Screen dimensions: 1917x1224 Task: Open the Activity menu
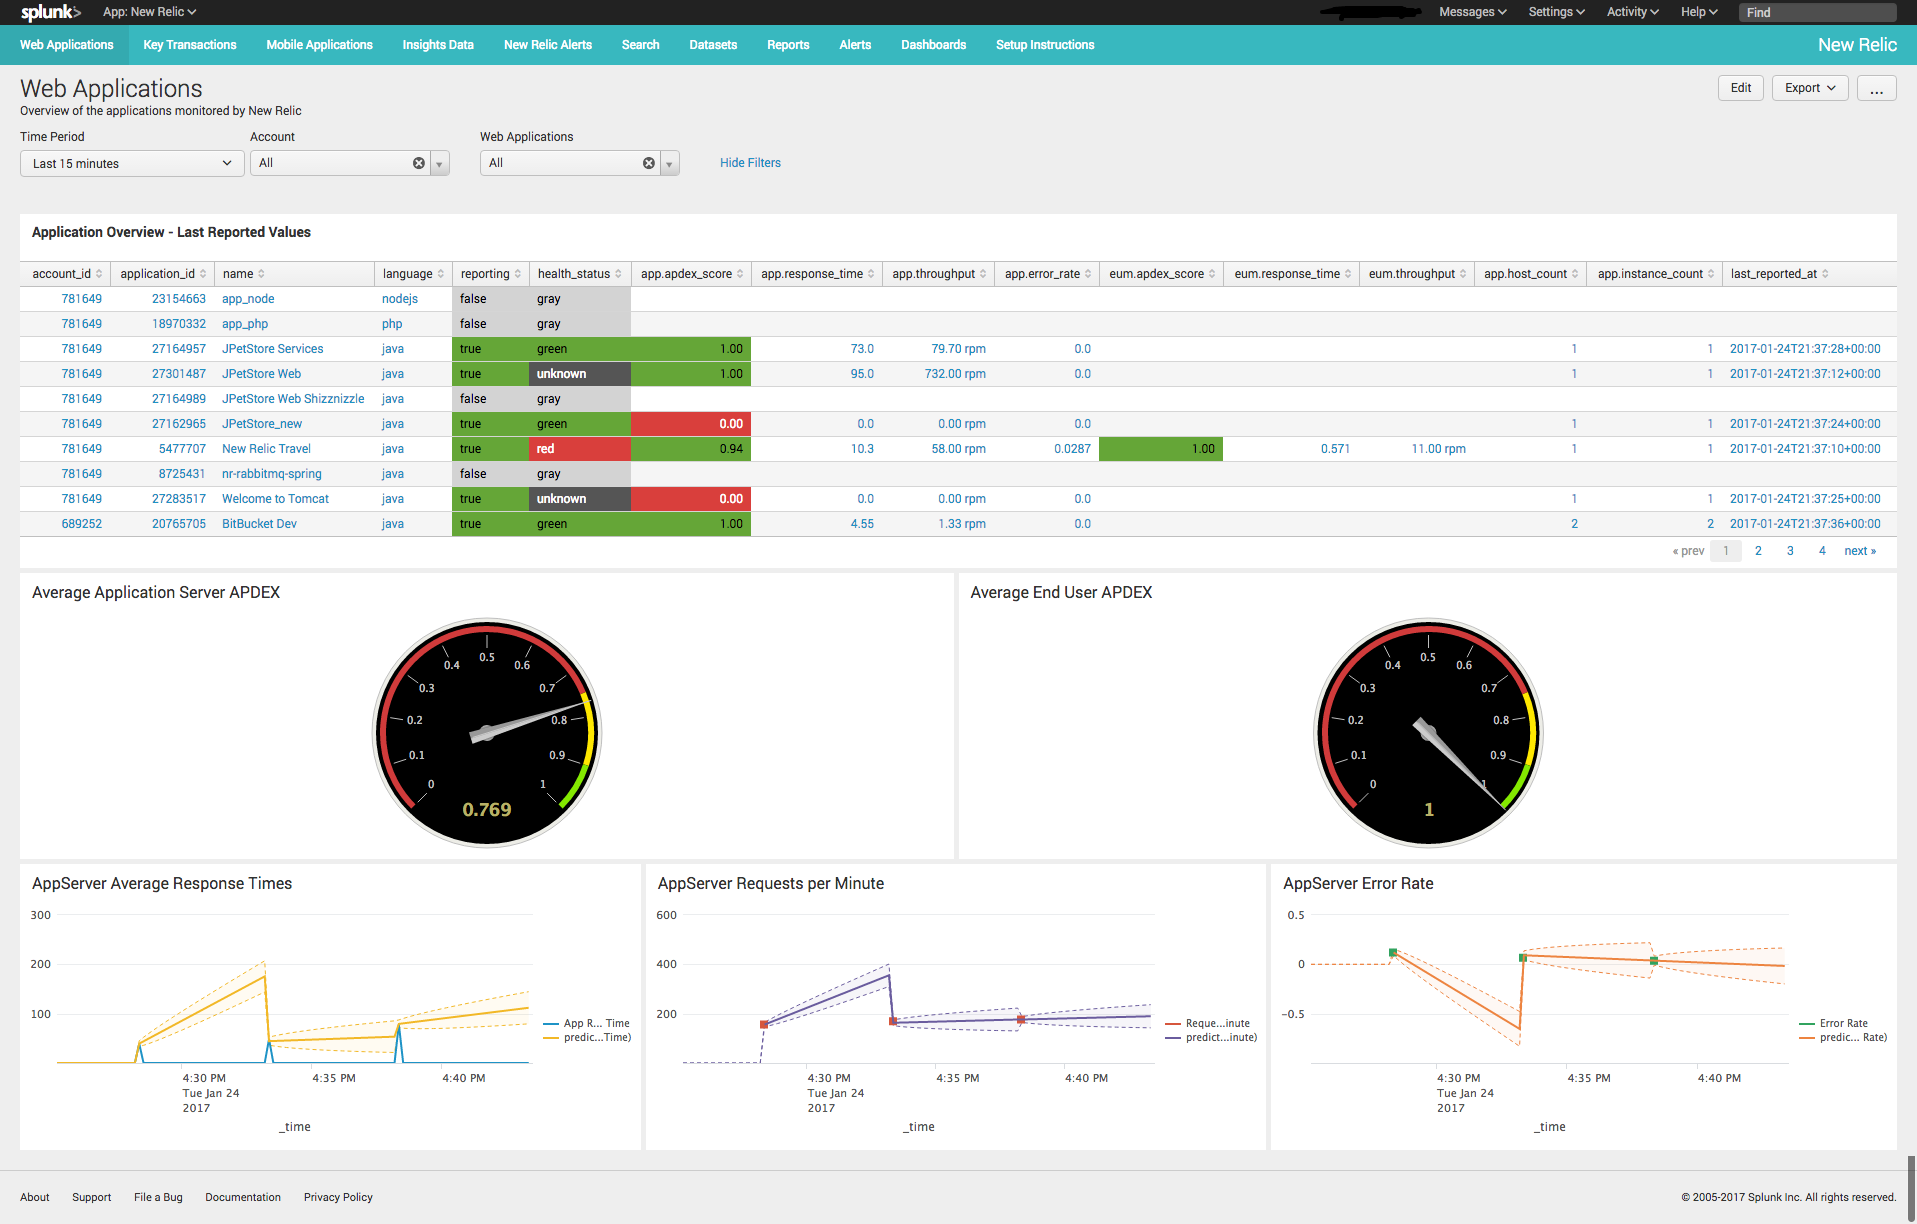click(x=1632, y=12)
